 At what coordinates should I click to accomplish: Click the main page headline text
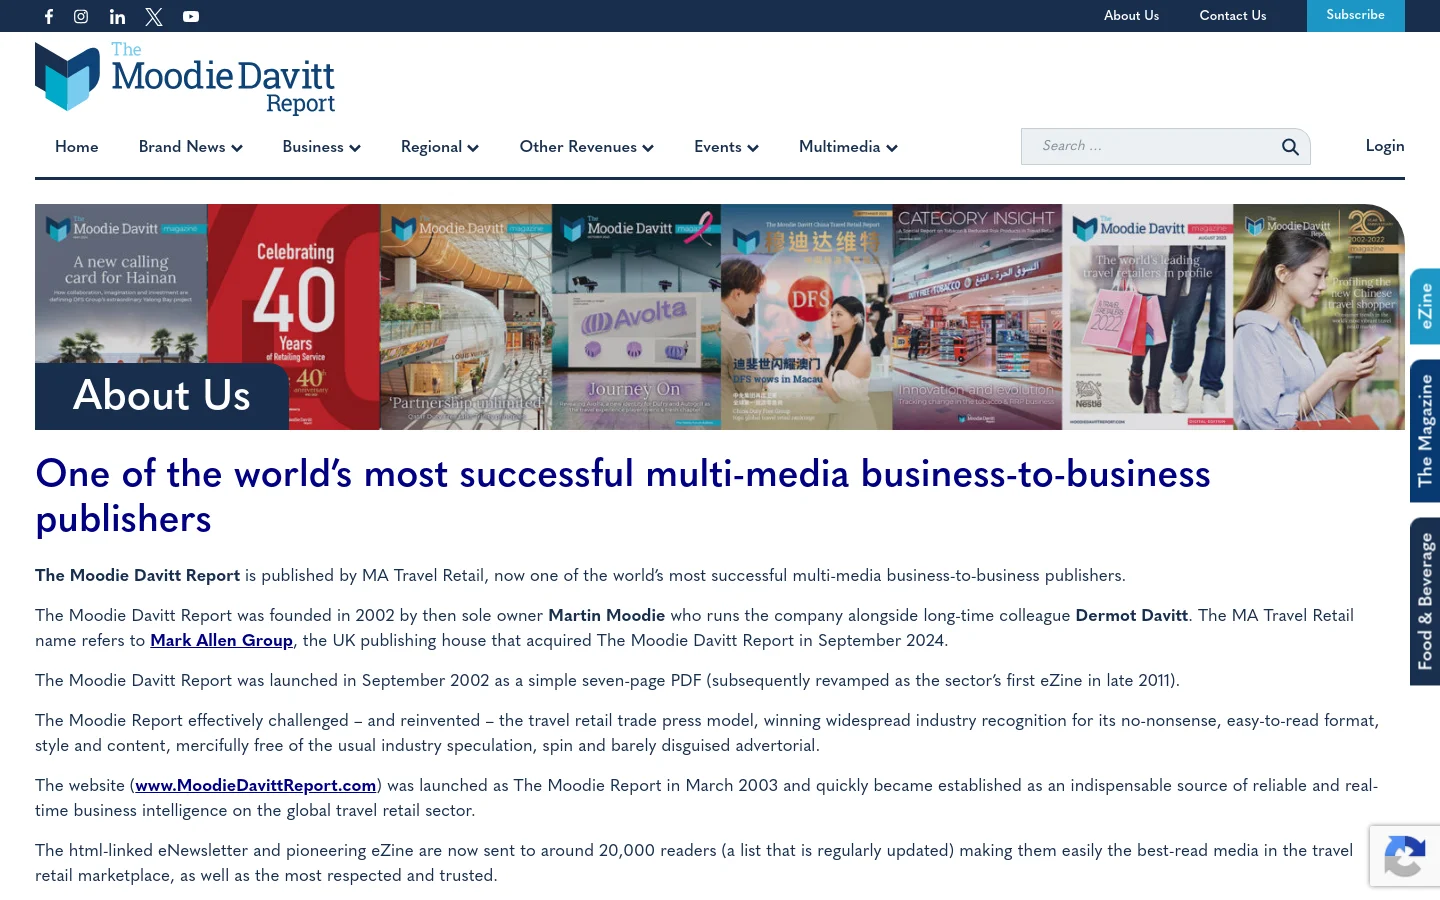pyautogui.click(x=623, y=496)
